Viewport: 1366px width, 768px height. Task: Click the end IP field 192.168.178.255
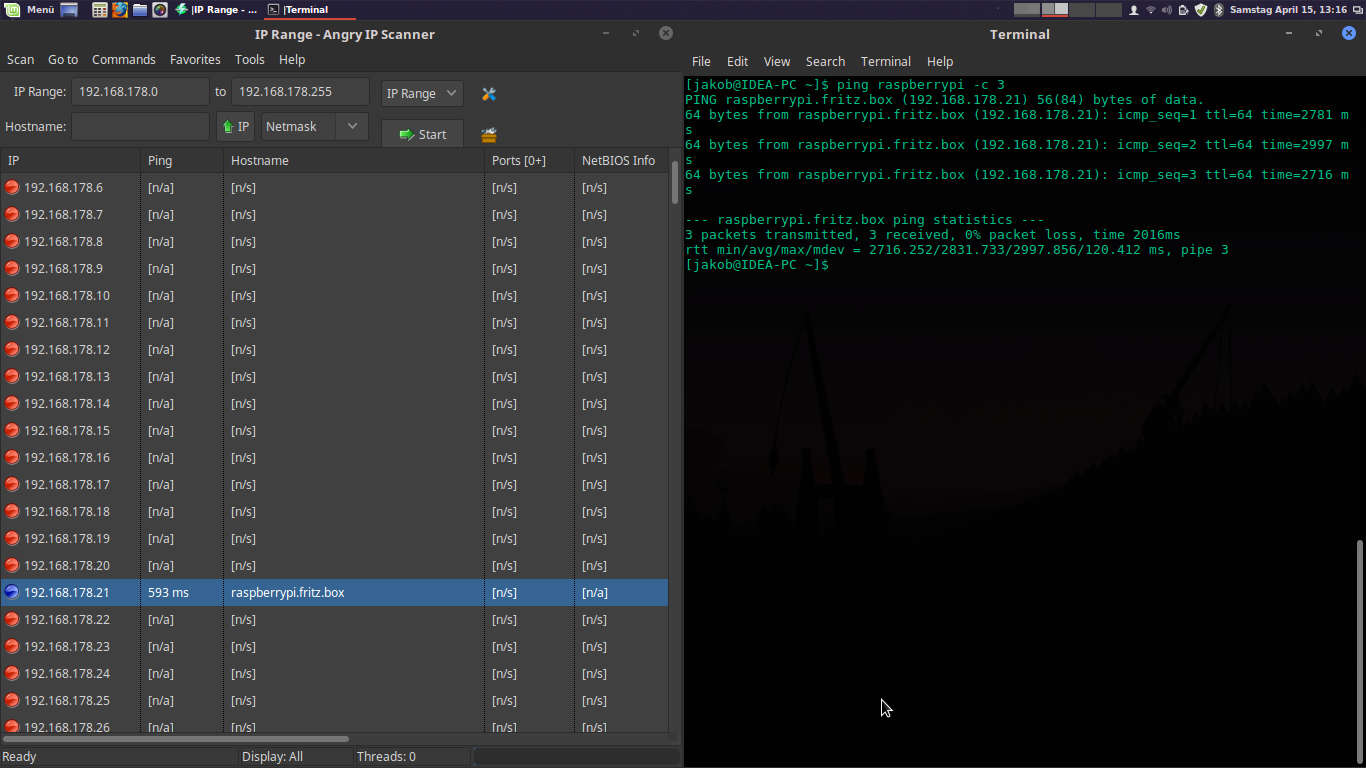tap(300, 91)
